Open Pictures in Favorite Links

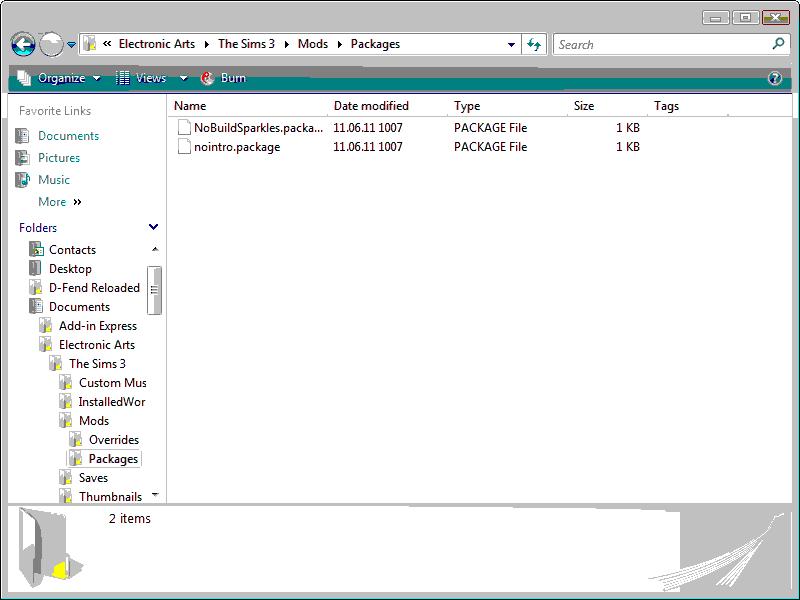[x=59, y=158]
